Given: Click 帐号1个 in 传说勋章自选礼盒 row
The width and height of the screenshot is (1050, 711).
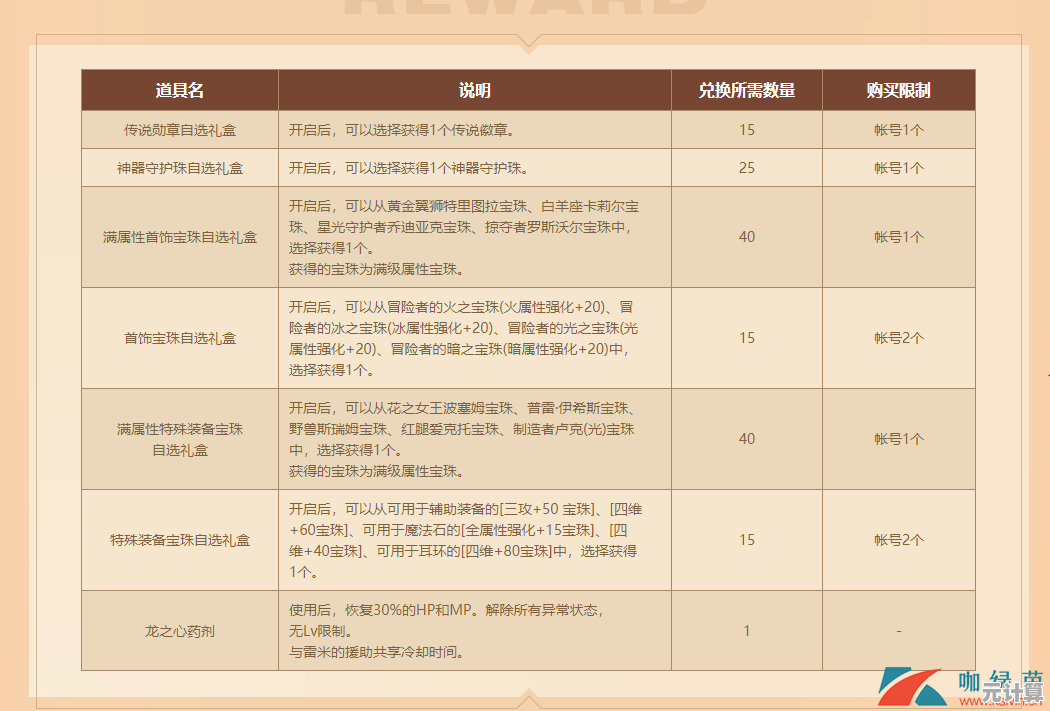Looking at the screenshot, I should (899, 130).
